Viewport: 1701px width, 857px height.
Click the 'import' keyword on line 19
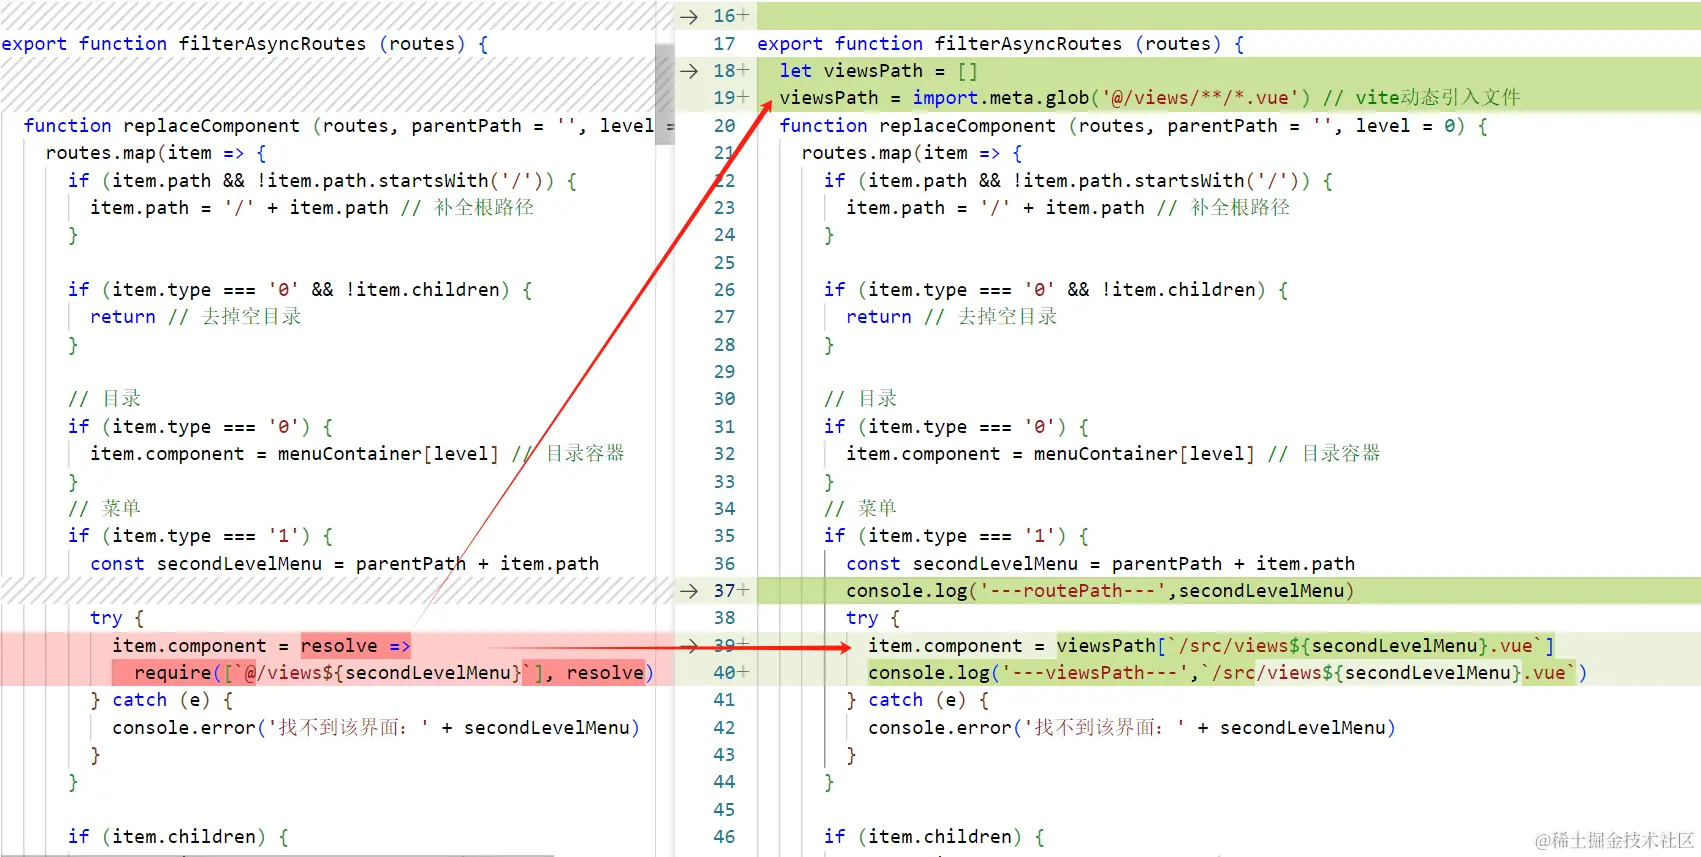pos(945,98)
